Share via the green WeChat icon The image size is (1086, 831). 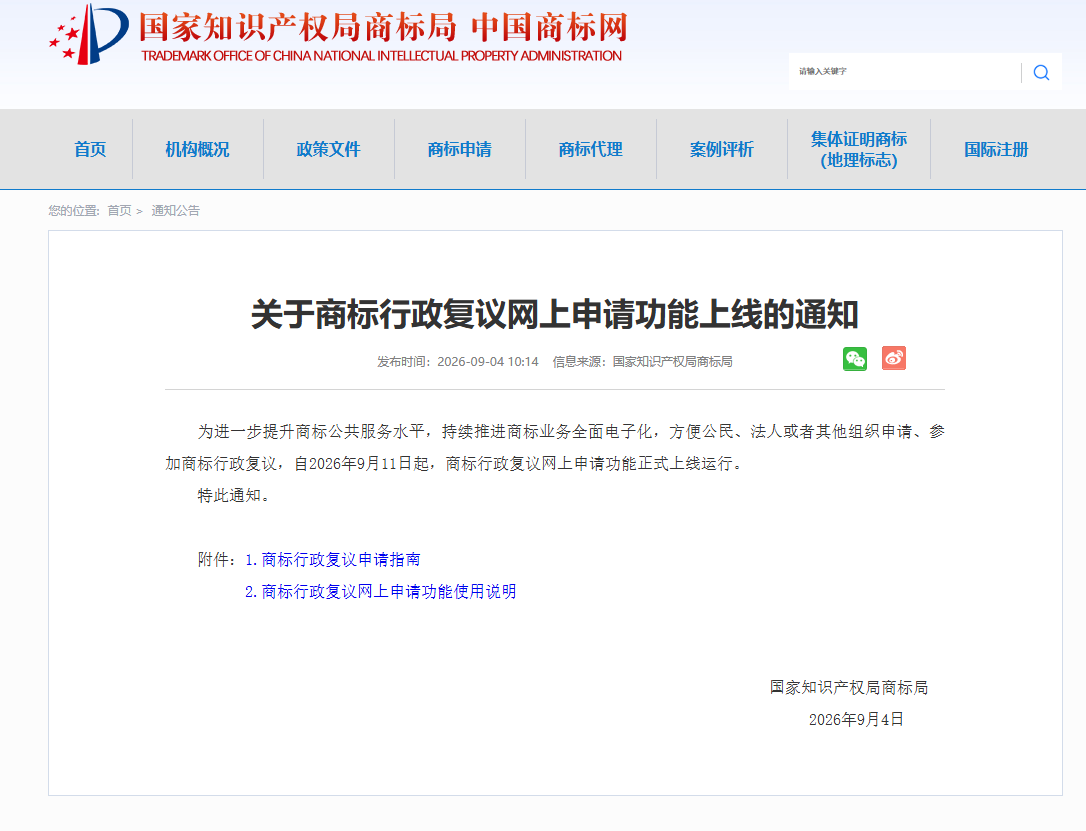coord(855,359)
